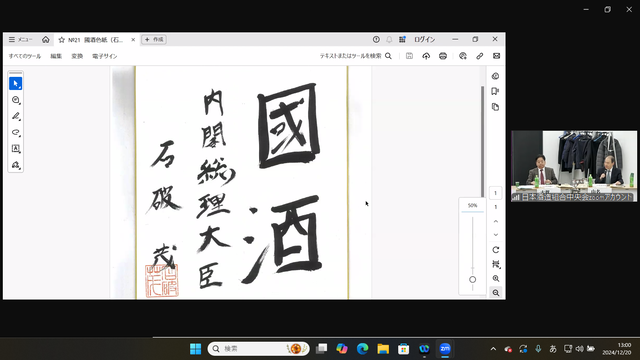Viewport: 640px width, 360px height.
Task: Click the text or tool search field
Action: coord(356,56)
